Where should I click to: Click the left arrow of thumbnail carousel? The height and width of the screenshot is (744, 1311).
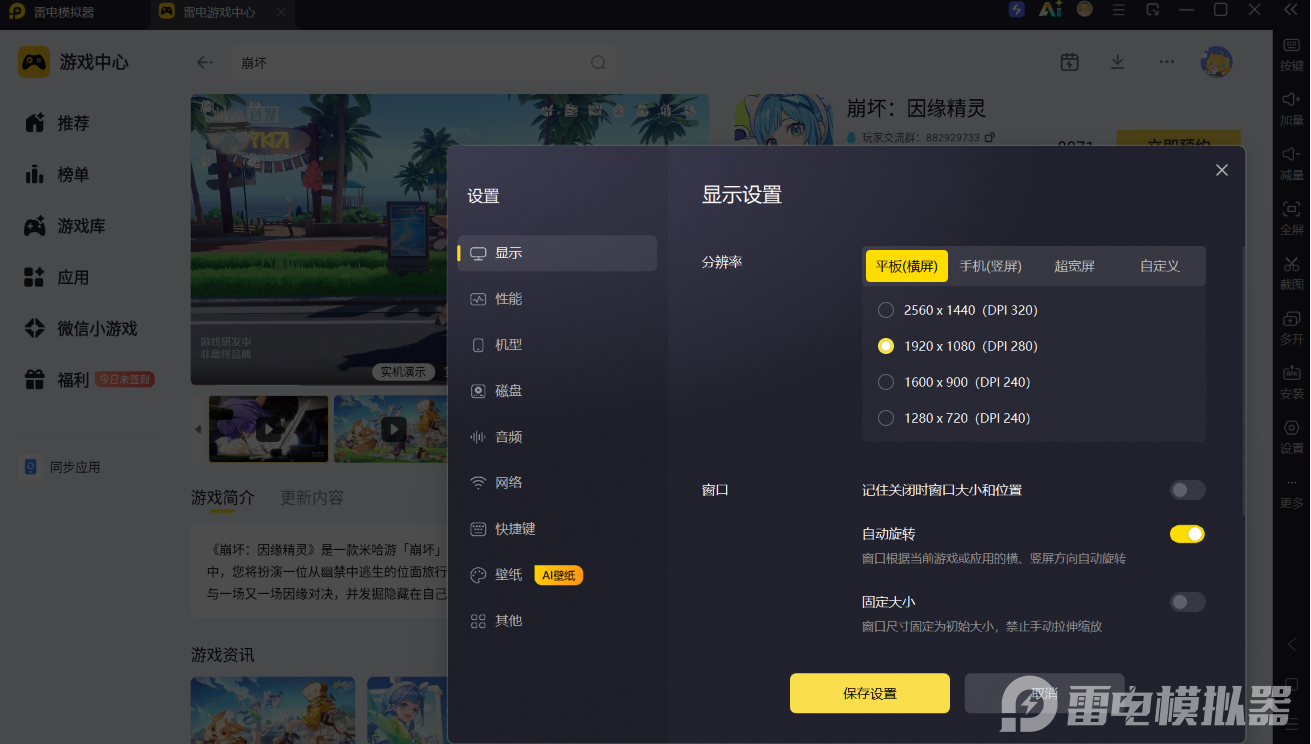pyautogui.click(x=198, y=429)
